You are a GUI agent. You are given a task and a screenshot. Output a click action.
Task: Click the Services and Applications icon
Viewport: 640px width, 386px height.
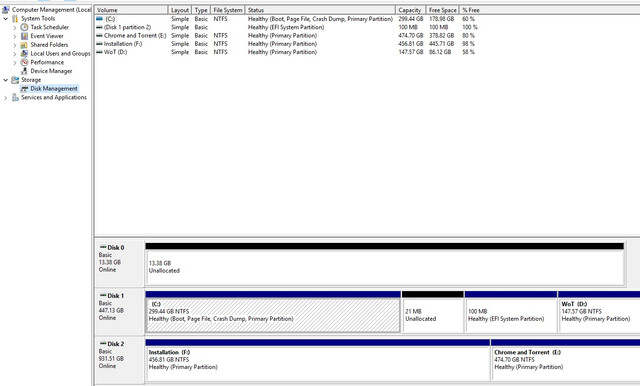pyautogui.click(x=15, y=98)
